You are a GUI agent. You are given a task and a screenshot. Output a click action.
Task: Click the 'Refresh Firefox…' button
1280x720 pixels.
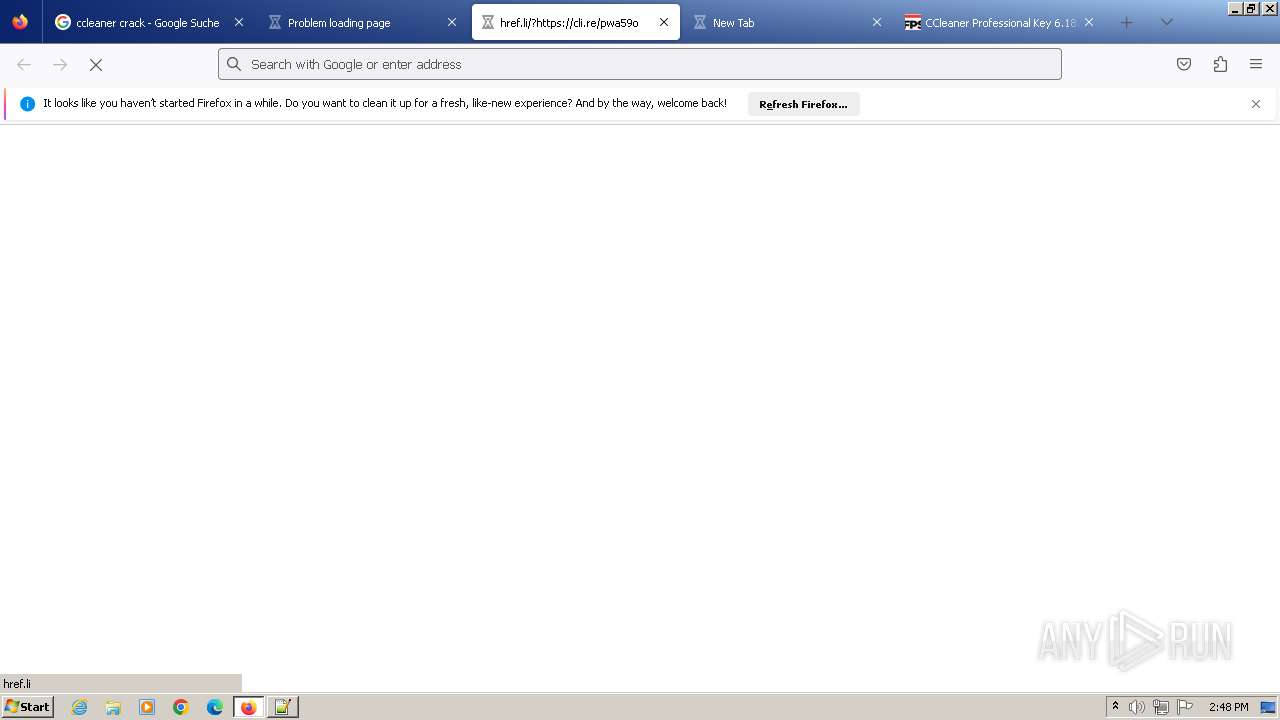coord(803,104)
